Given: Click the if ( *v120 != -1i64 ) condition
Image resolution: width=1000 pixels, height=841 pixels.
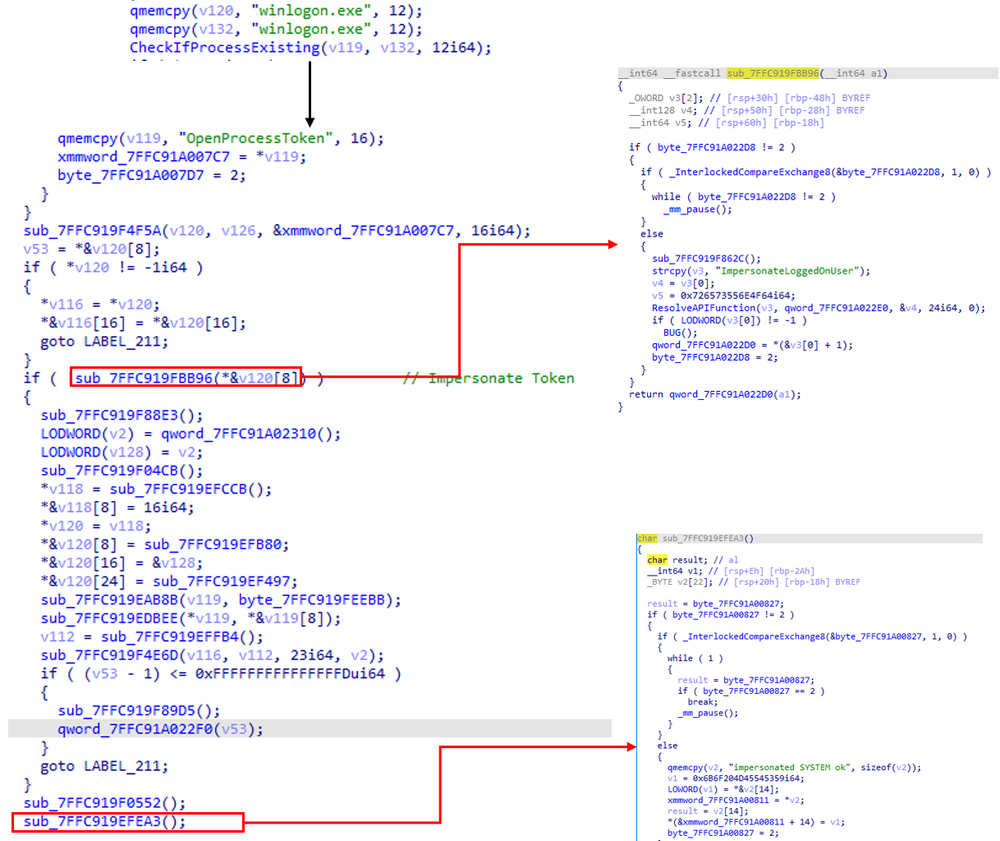Looking at the screenshot, I should coord(114,268).
